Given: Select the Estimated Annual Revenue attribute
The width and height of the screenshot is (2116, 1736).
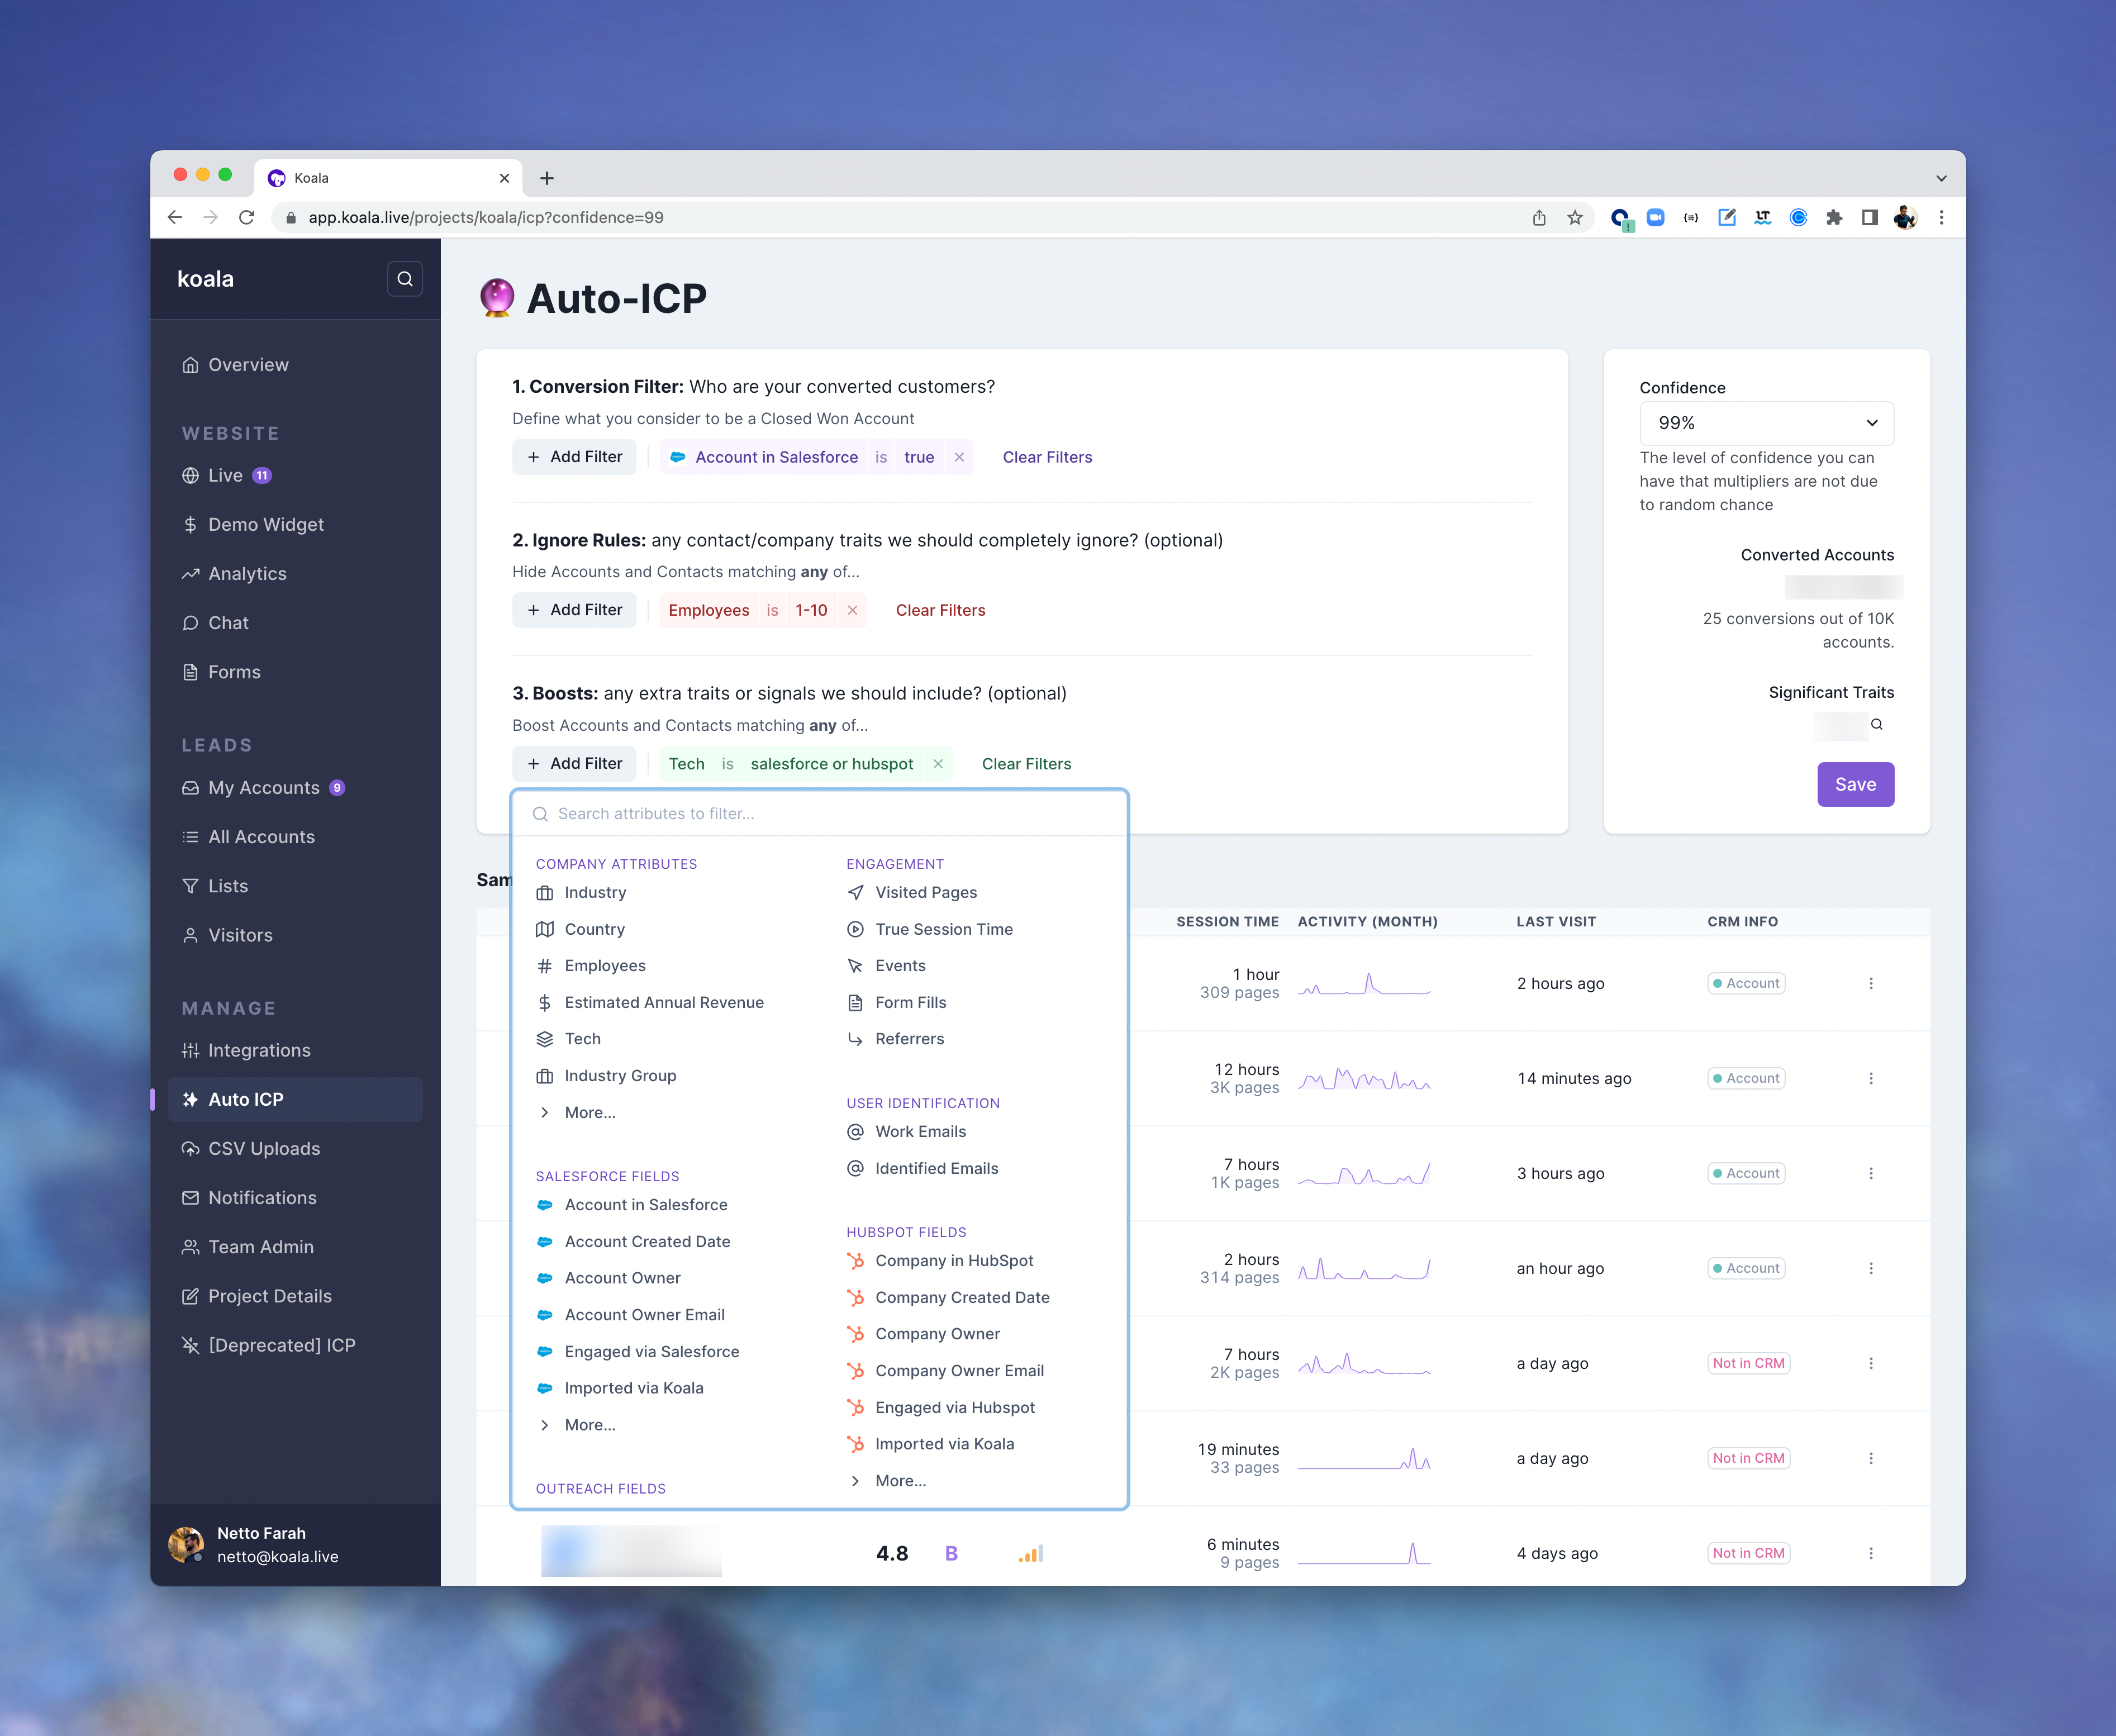Looking at the screenshot, I should click(663, 1002).
